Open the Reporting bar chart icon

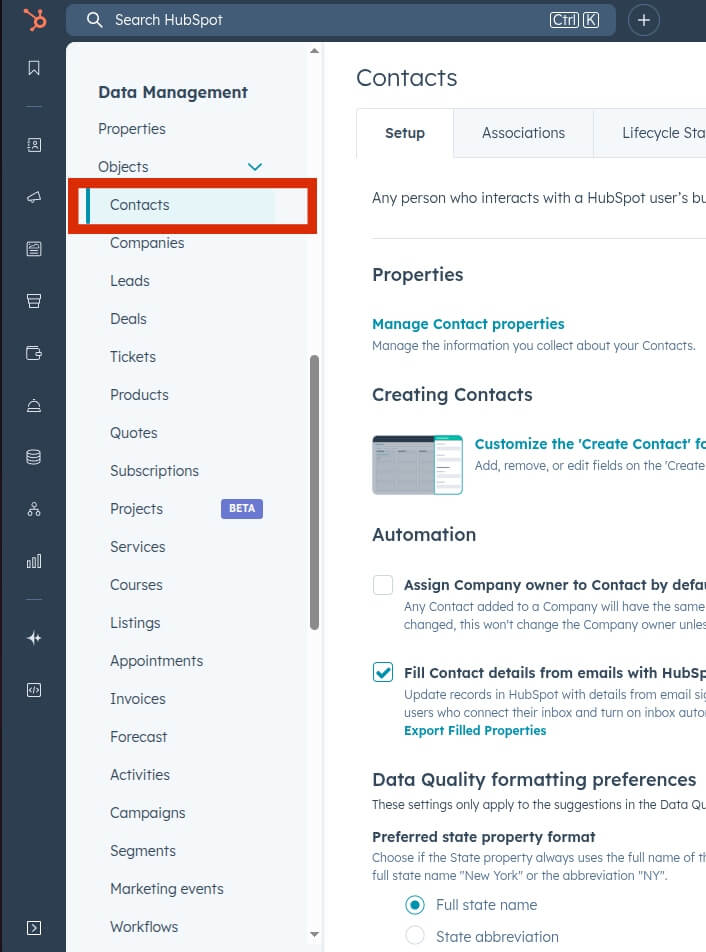(34, 561)
